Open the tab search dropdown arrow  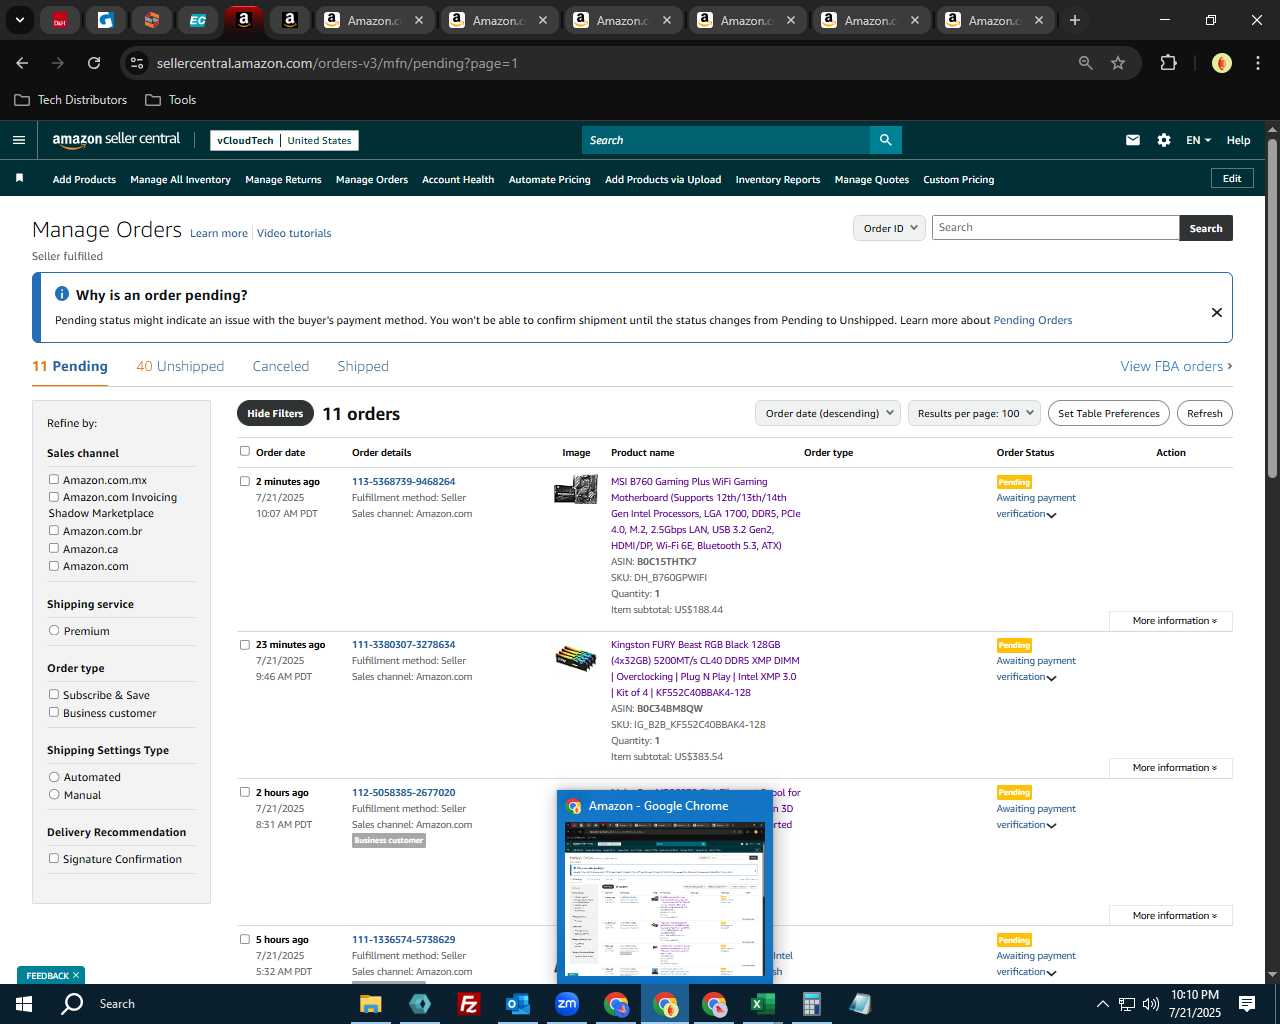19,20
